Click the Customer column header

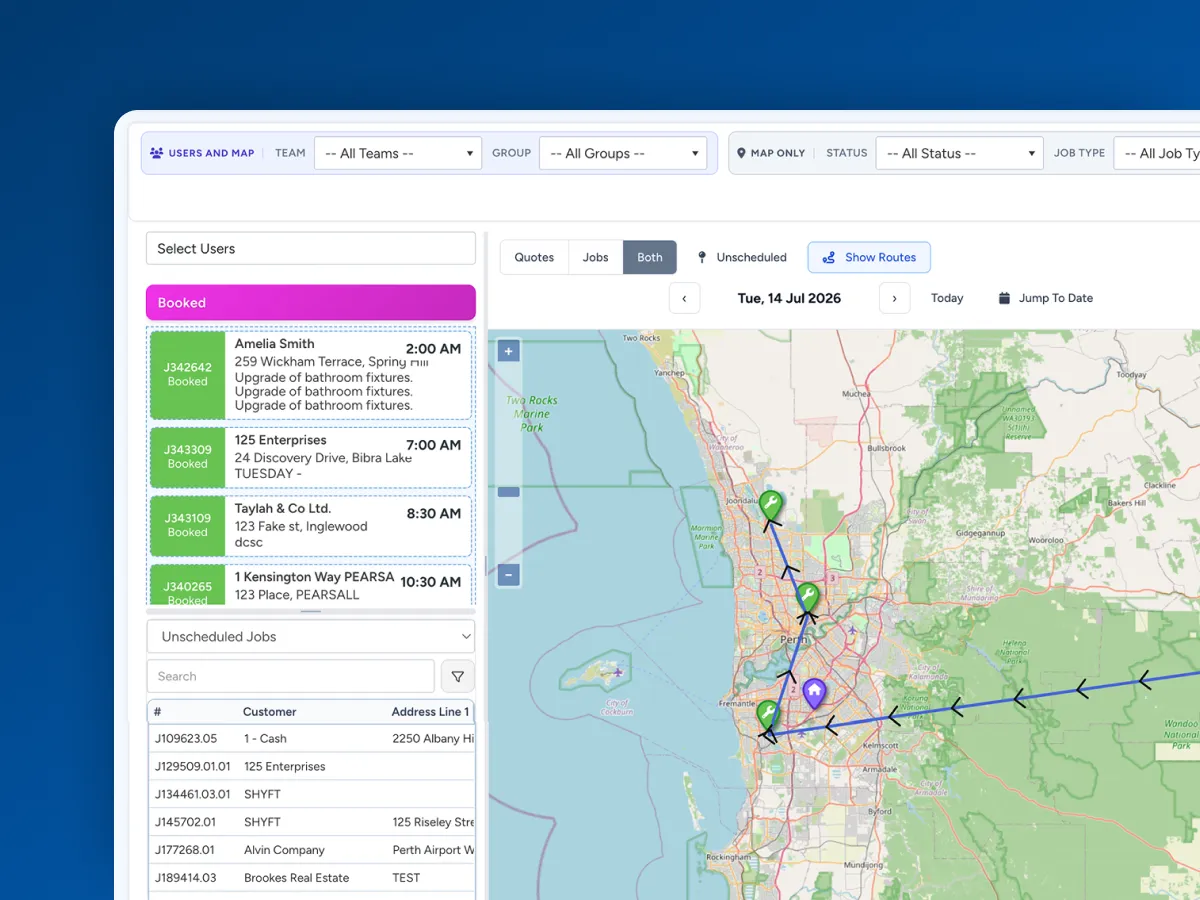click(270, 712)
